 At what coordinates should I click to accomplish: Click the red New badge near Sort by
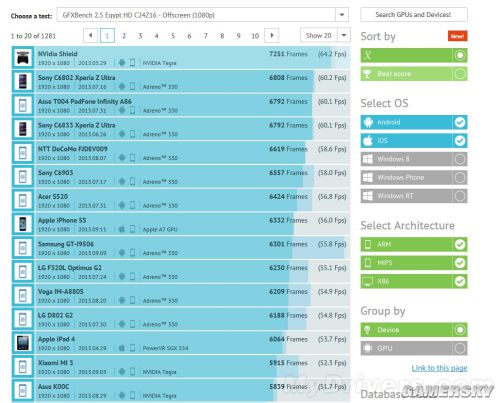(x=458, y=36)
